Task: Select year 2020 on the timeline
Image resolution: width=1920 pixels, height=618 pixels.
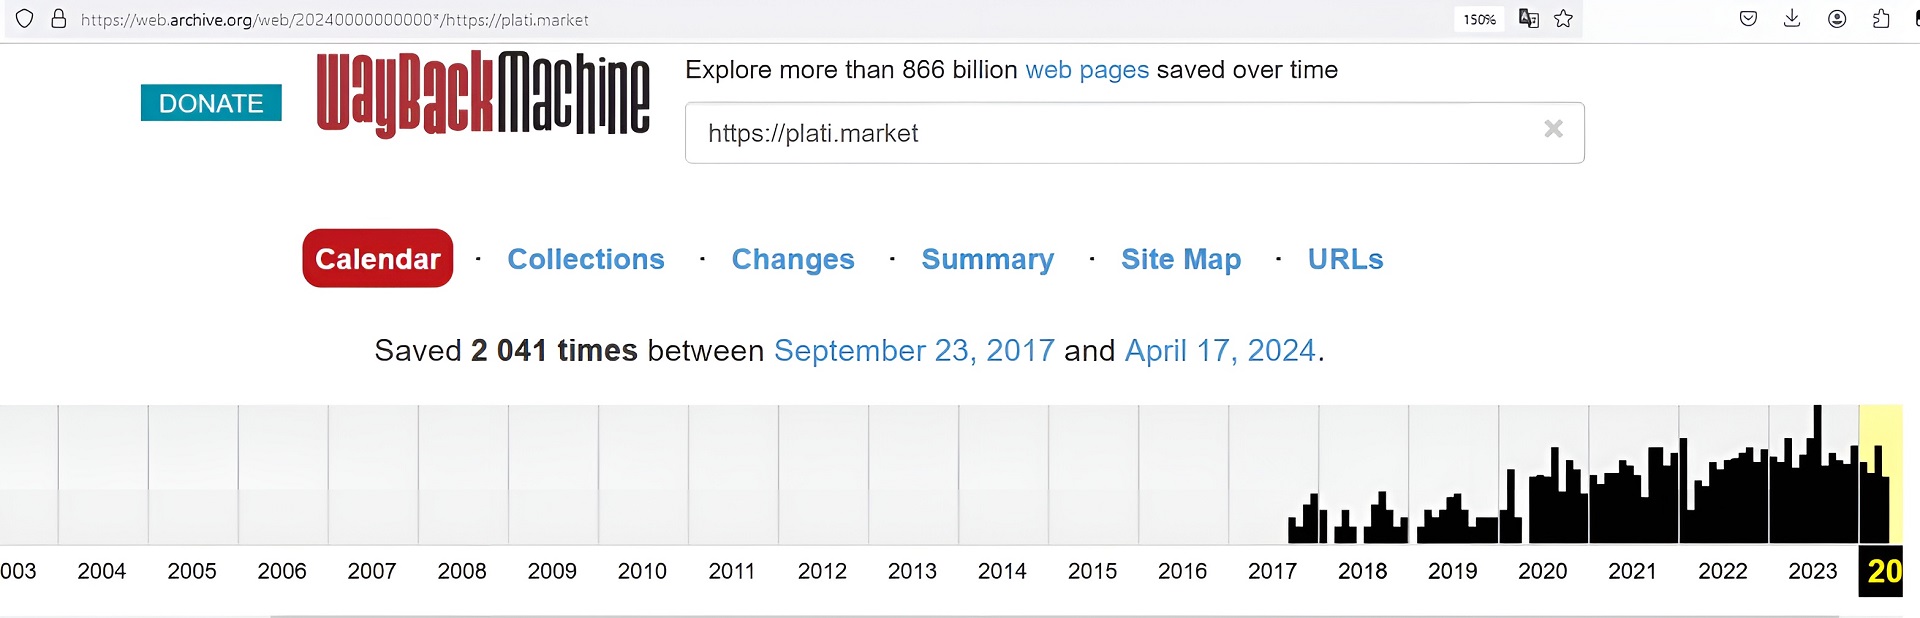Action: pos(1543,571)
